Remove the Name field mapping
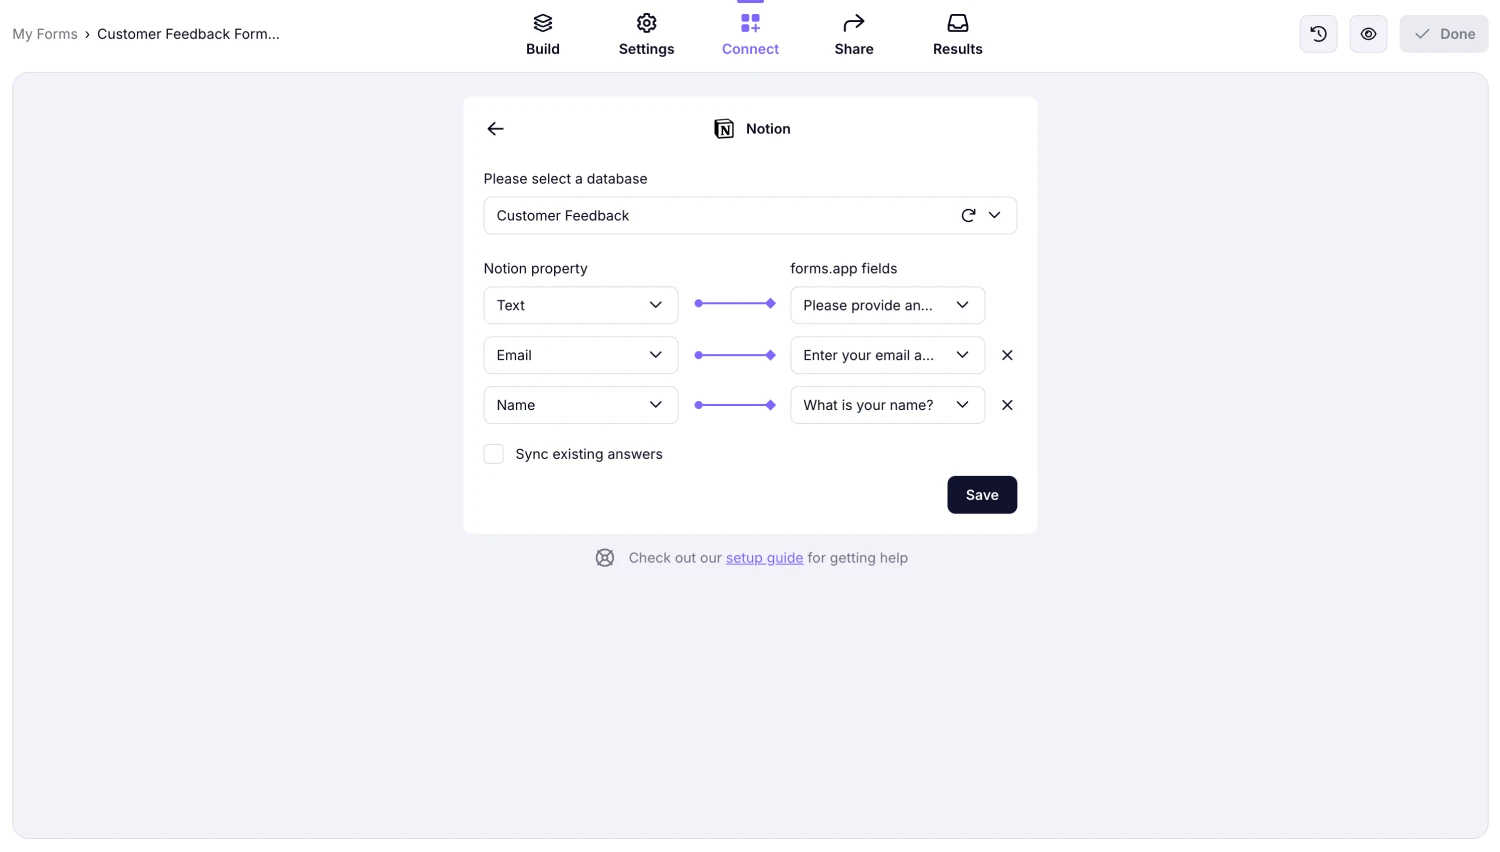Image resolution: width=1500 pixels, height=852 pixels. click(x=1007, y=405)
